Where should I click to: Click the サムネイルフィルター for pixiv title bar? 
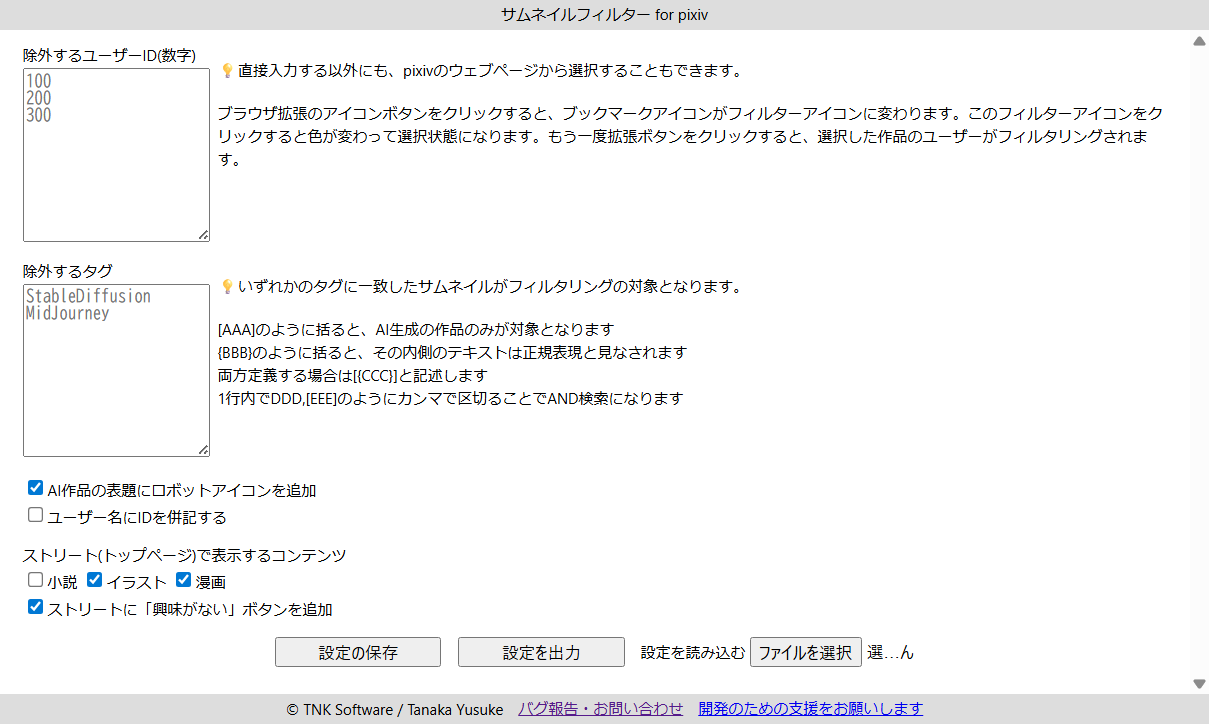point(604,15)
